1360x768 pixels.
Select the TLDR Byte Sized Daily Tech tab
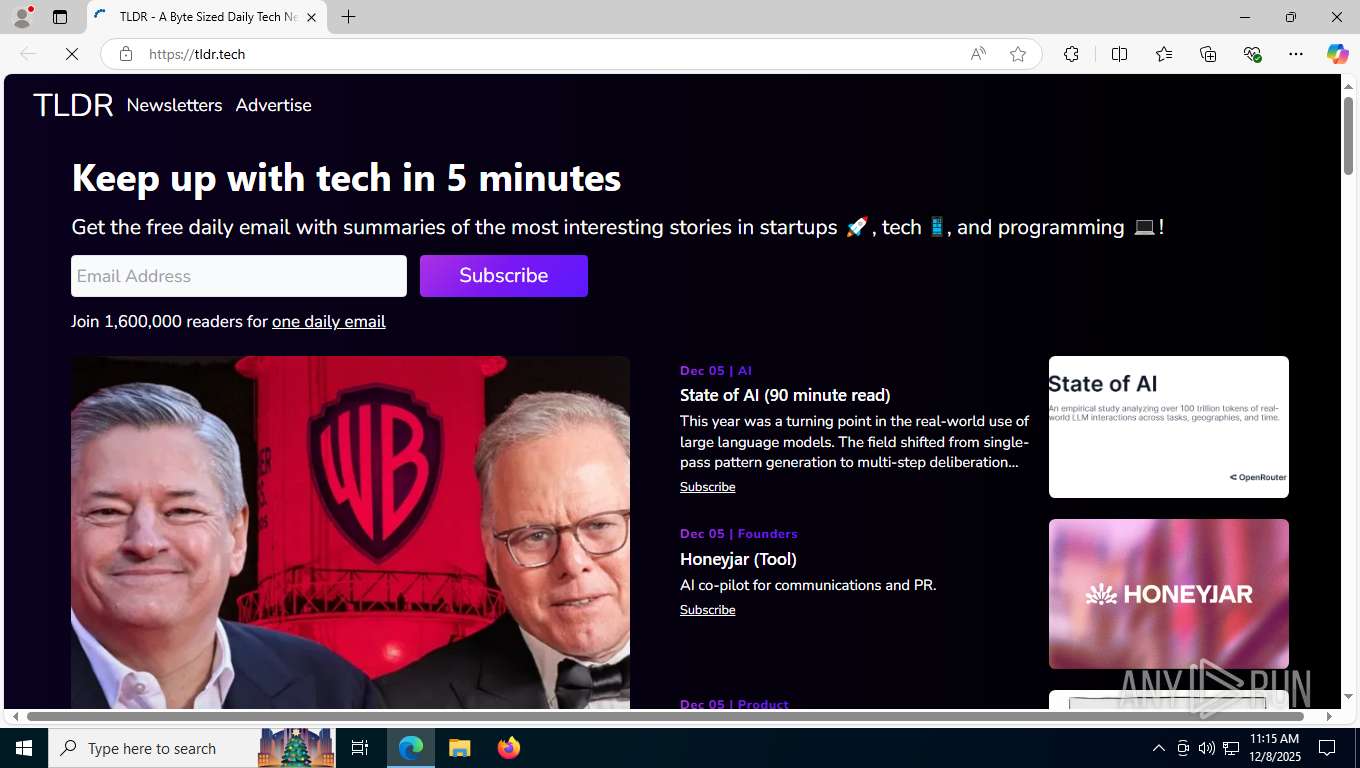207,17
